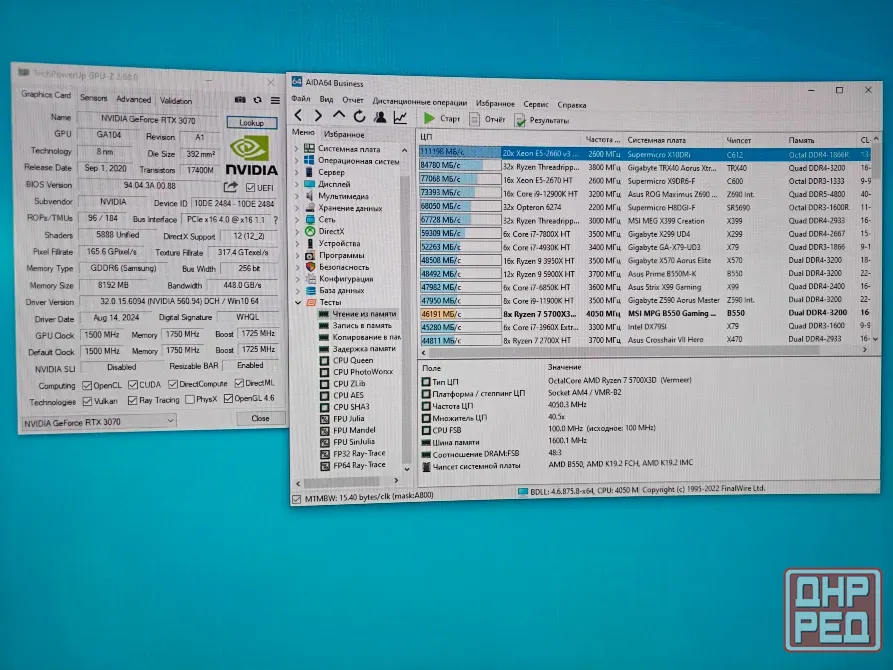The height and width of the screenshot is (670, 893).
Task: Click the GPU-Z Close button
Action: pos(260,418)
